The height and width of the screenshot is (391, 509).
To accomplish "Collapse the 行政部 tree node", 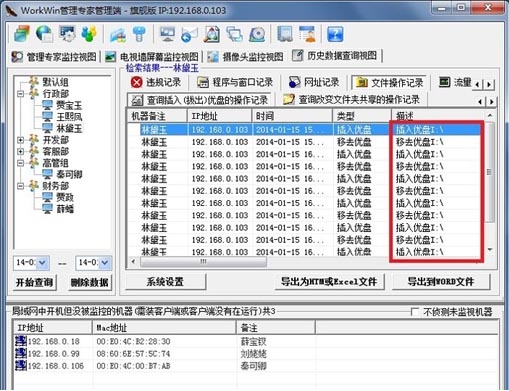I will [x=20, y=94].
